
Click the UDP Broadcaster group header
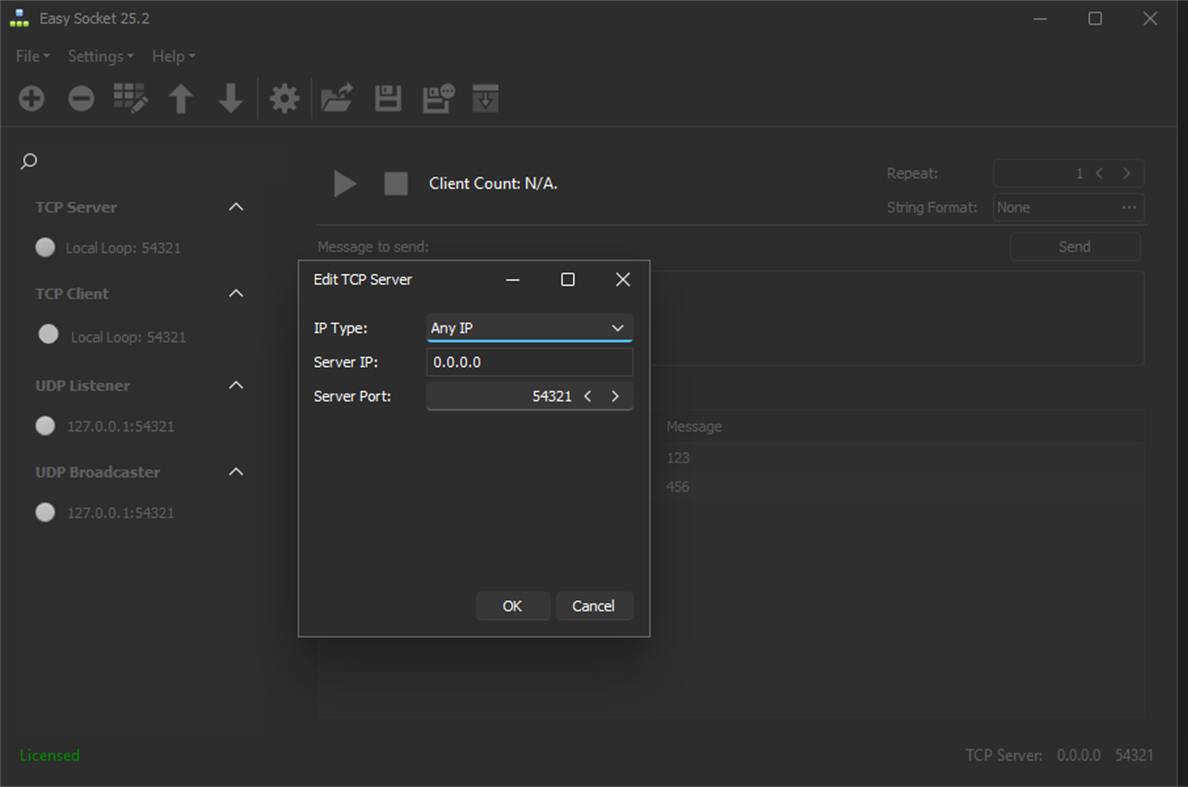coord(98,472)
